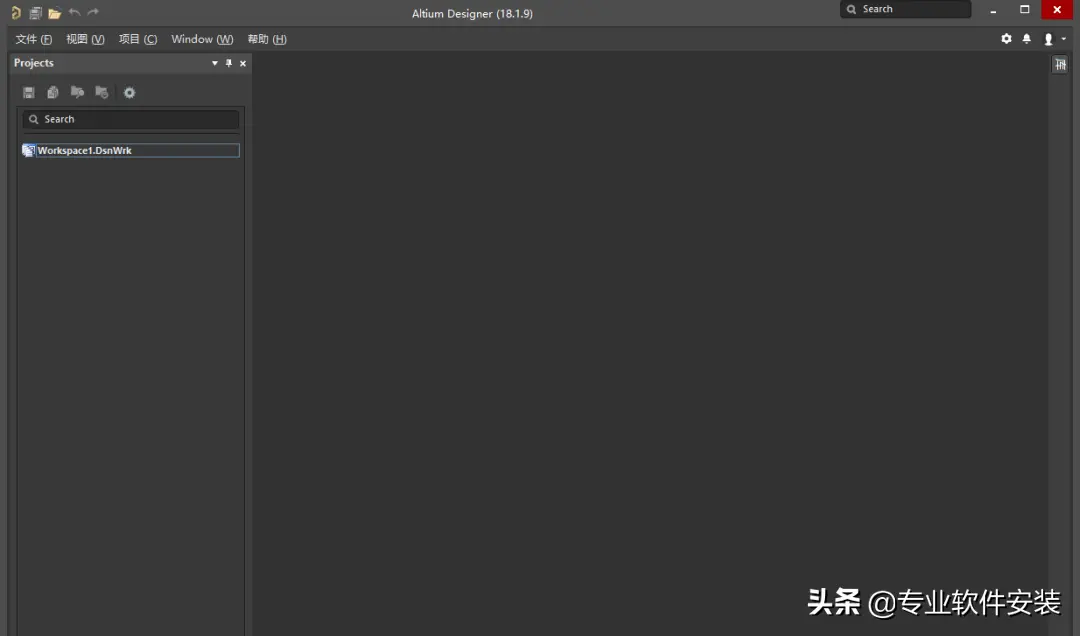This screenshot has width=1080, height=636.
Task: Click the folder-with-clock icon in Projects toolbar
Action: [x=102, y=92]
